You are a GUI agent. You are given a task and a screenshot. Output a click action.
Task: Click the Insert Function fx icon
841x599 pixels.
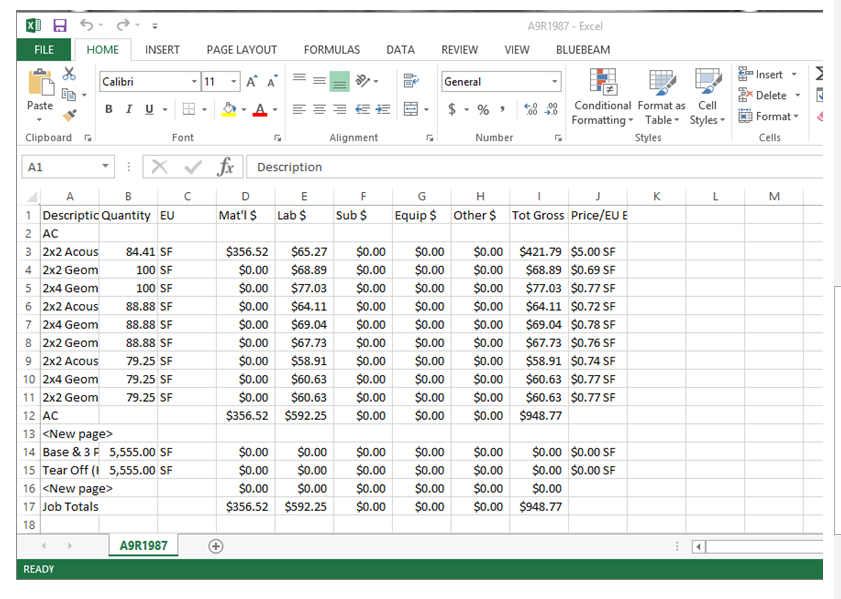tap(226, 167)
